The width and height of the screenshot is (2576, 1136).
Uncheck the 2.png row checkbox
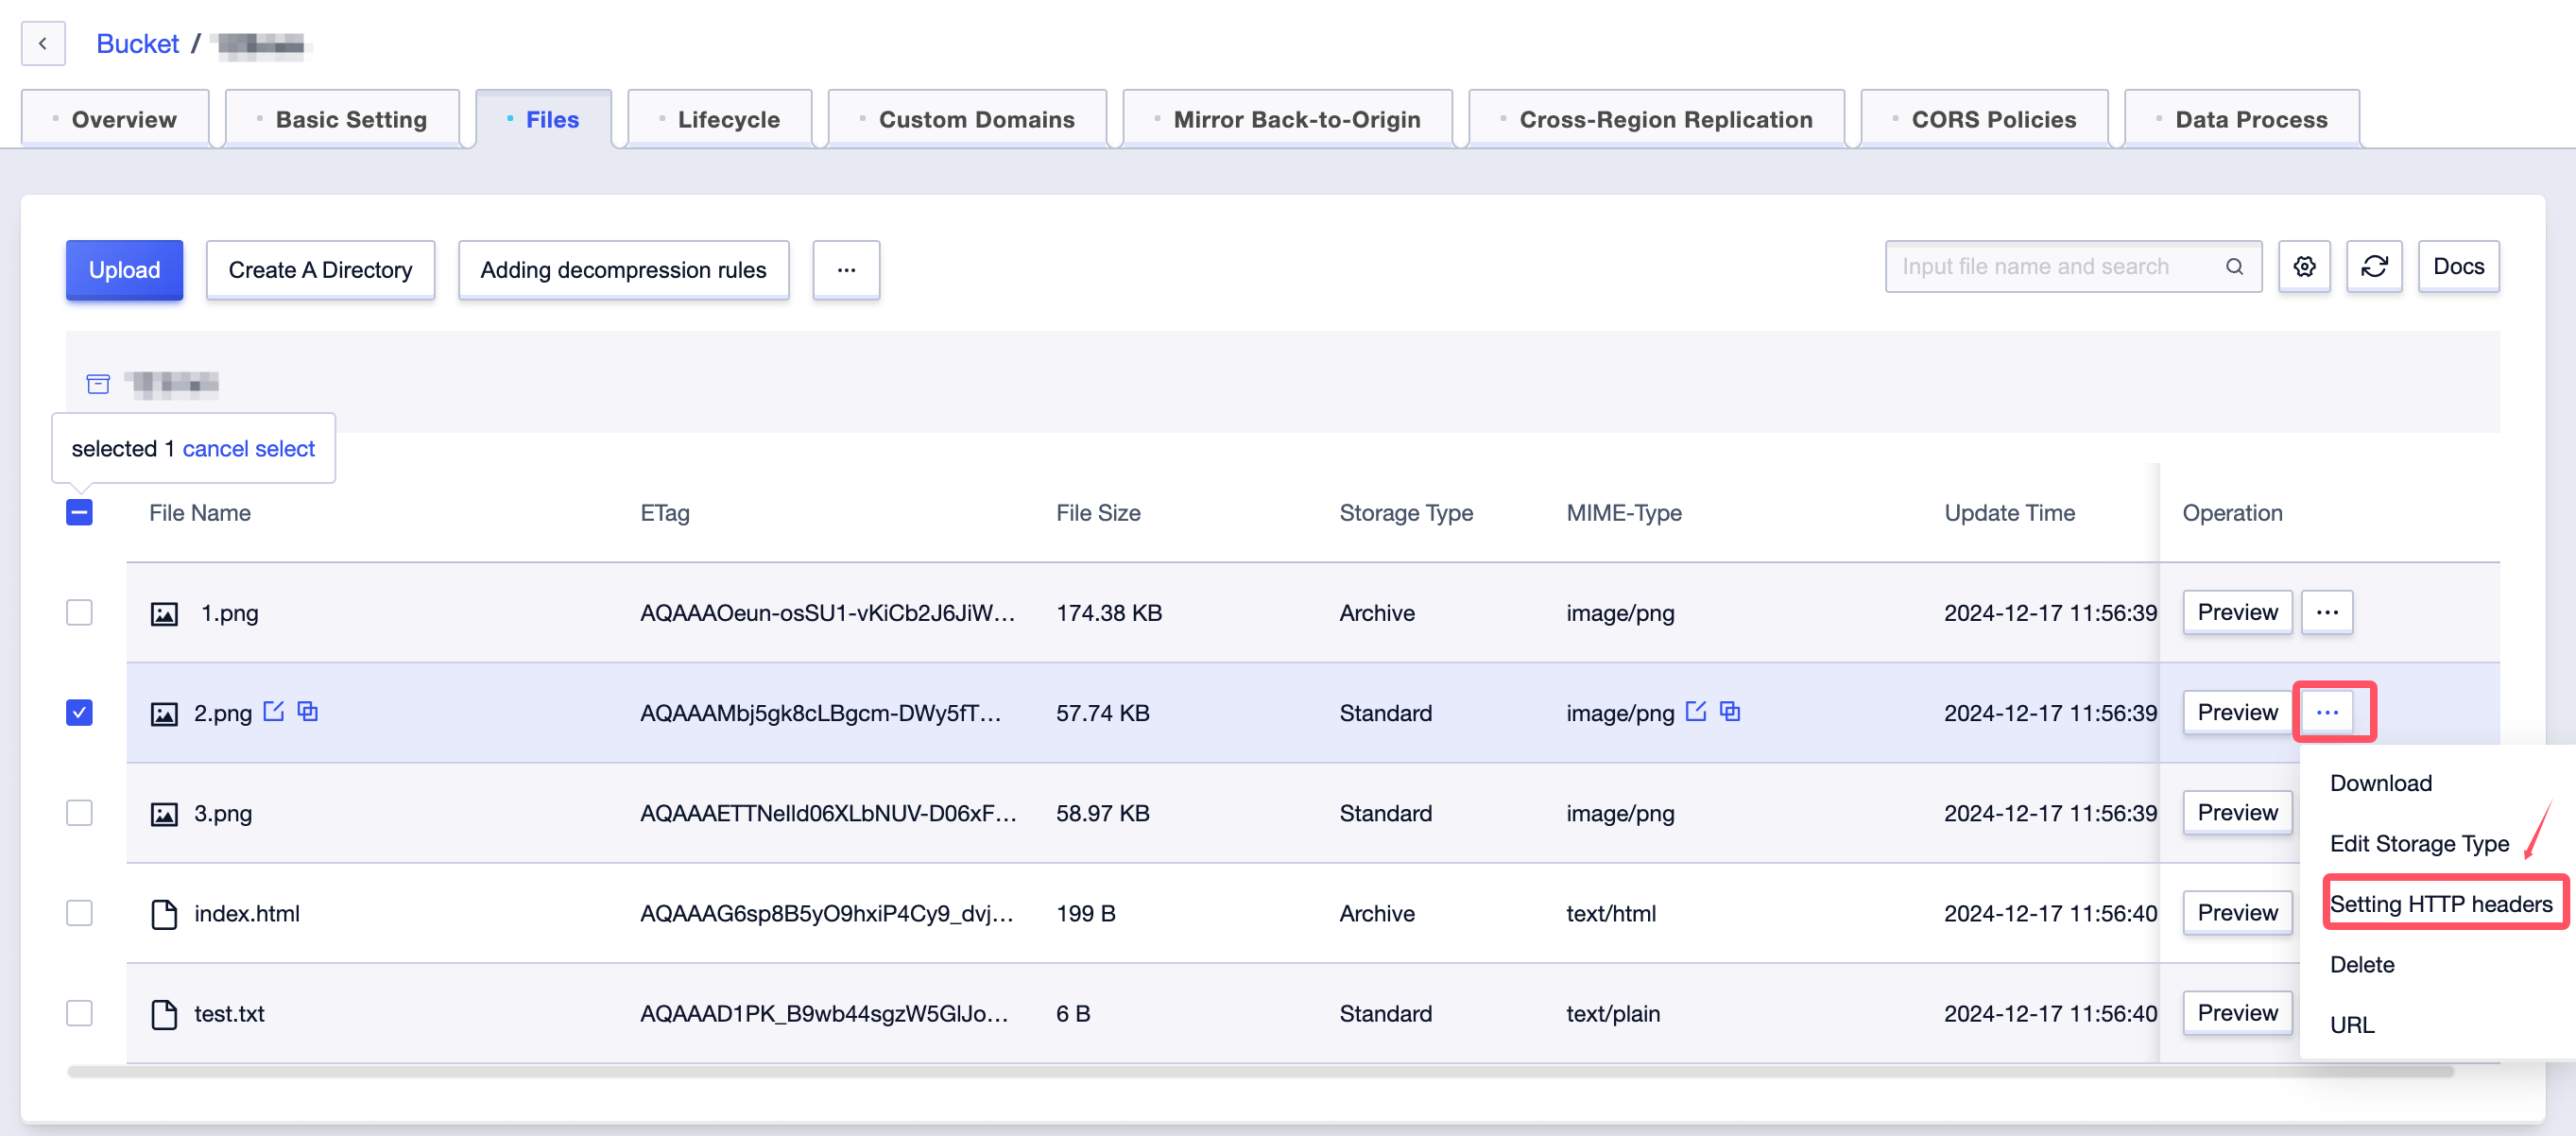[79, 712]
